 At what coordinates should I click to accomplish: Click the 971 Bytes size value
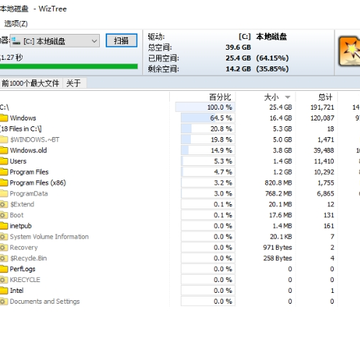[x=277, y=247]
